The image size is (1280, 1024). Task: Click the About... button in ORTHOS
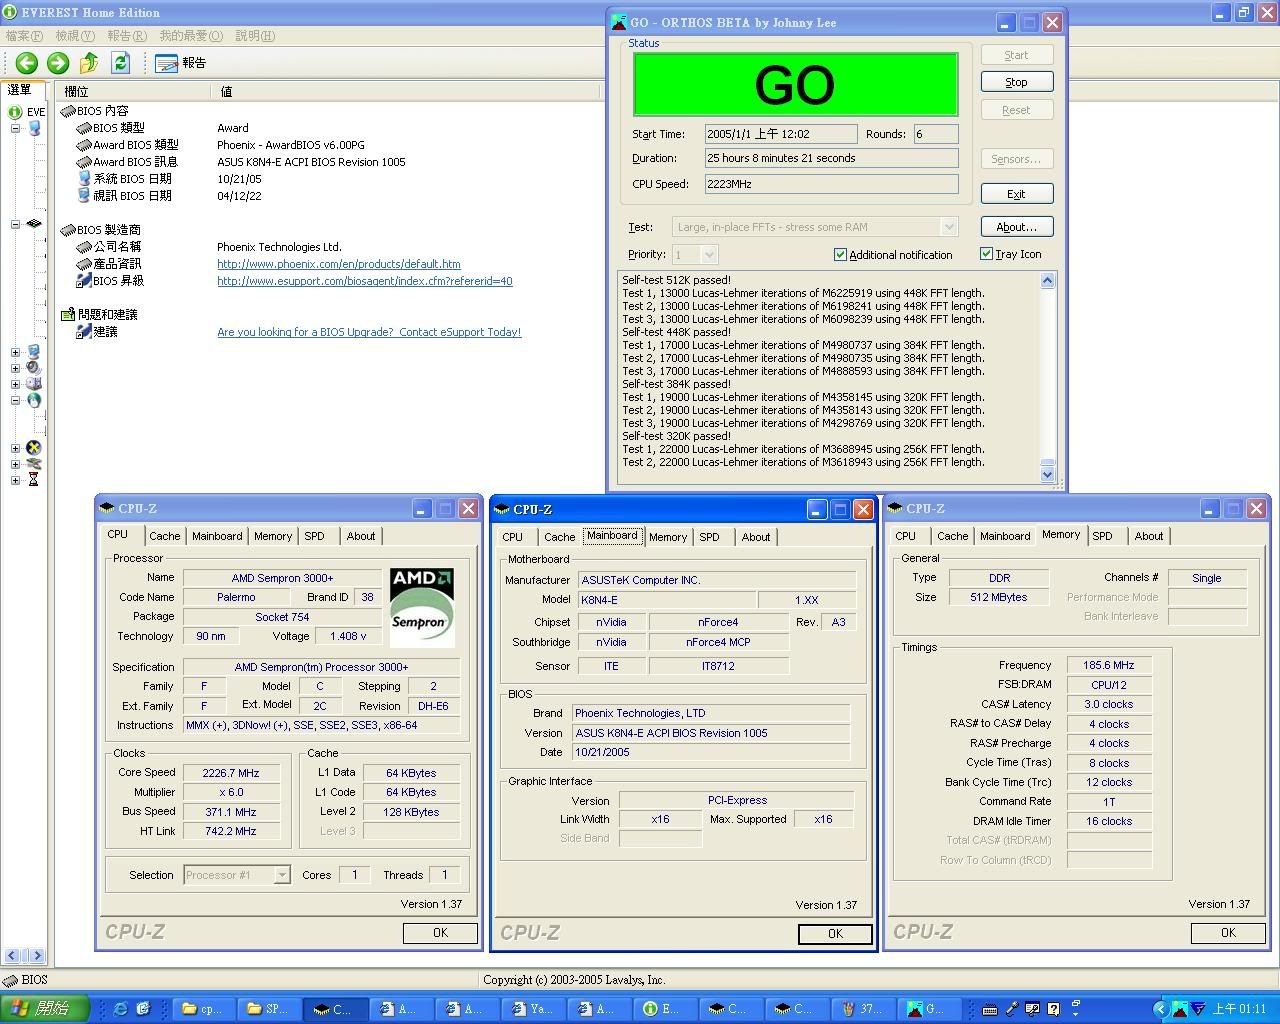click(x=1016, y=227)
